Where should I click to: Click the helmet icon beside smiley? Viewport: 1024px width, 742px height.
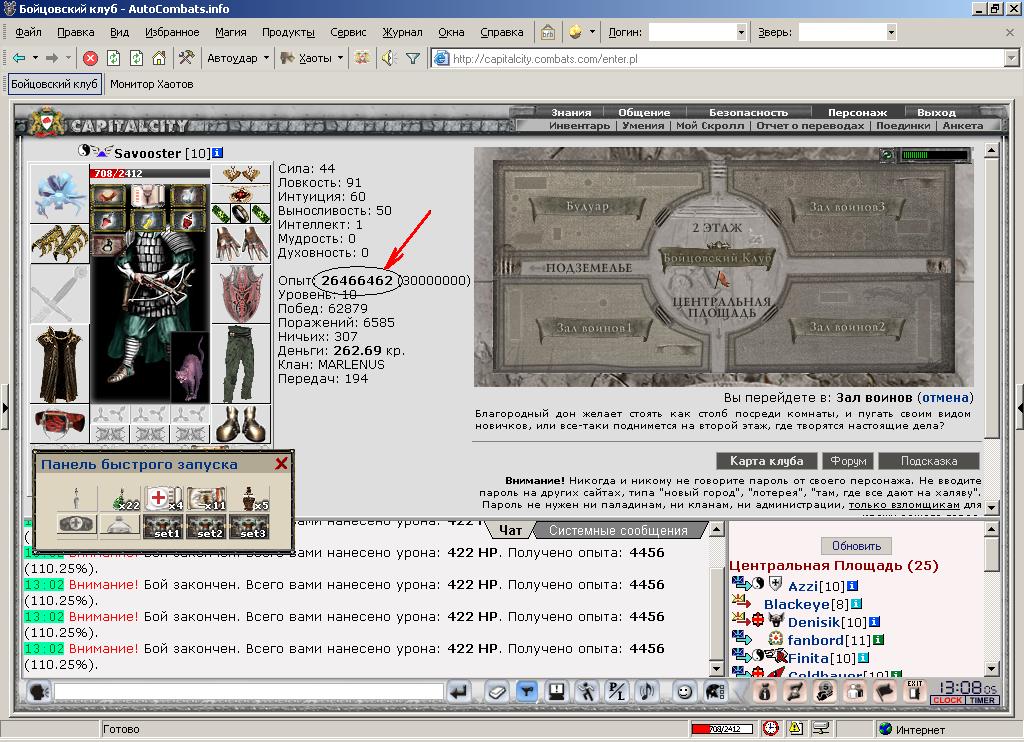715,692
